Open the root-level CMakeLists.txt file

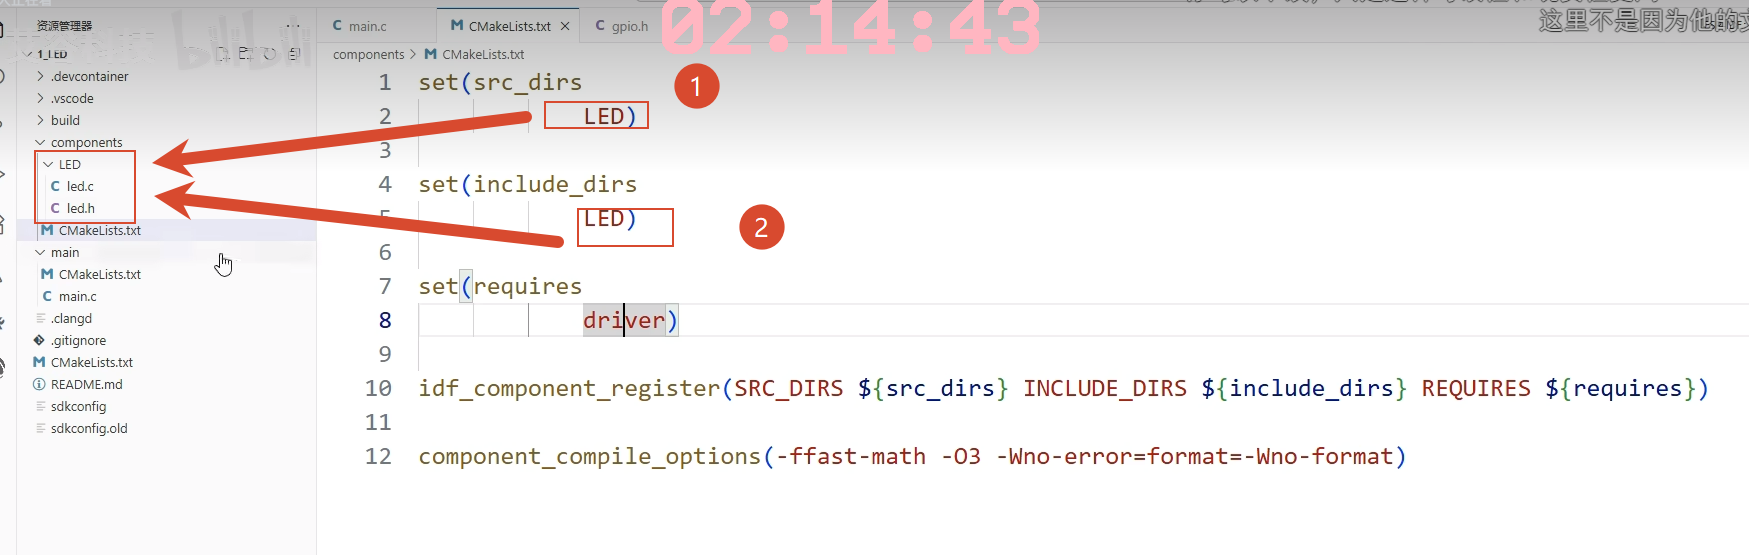[x=92, y=362]
